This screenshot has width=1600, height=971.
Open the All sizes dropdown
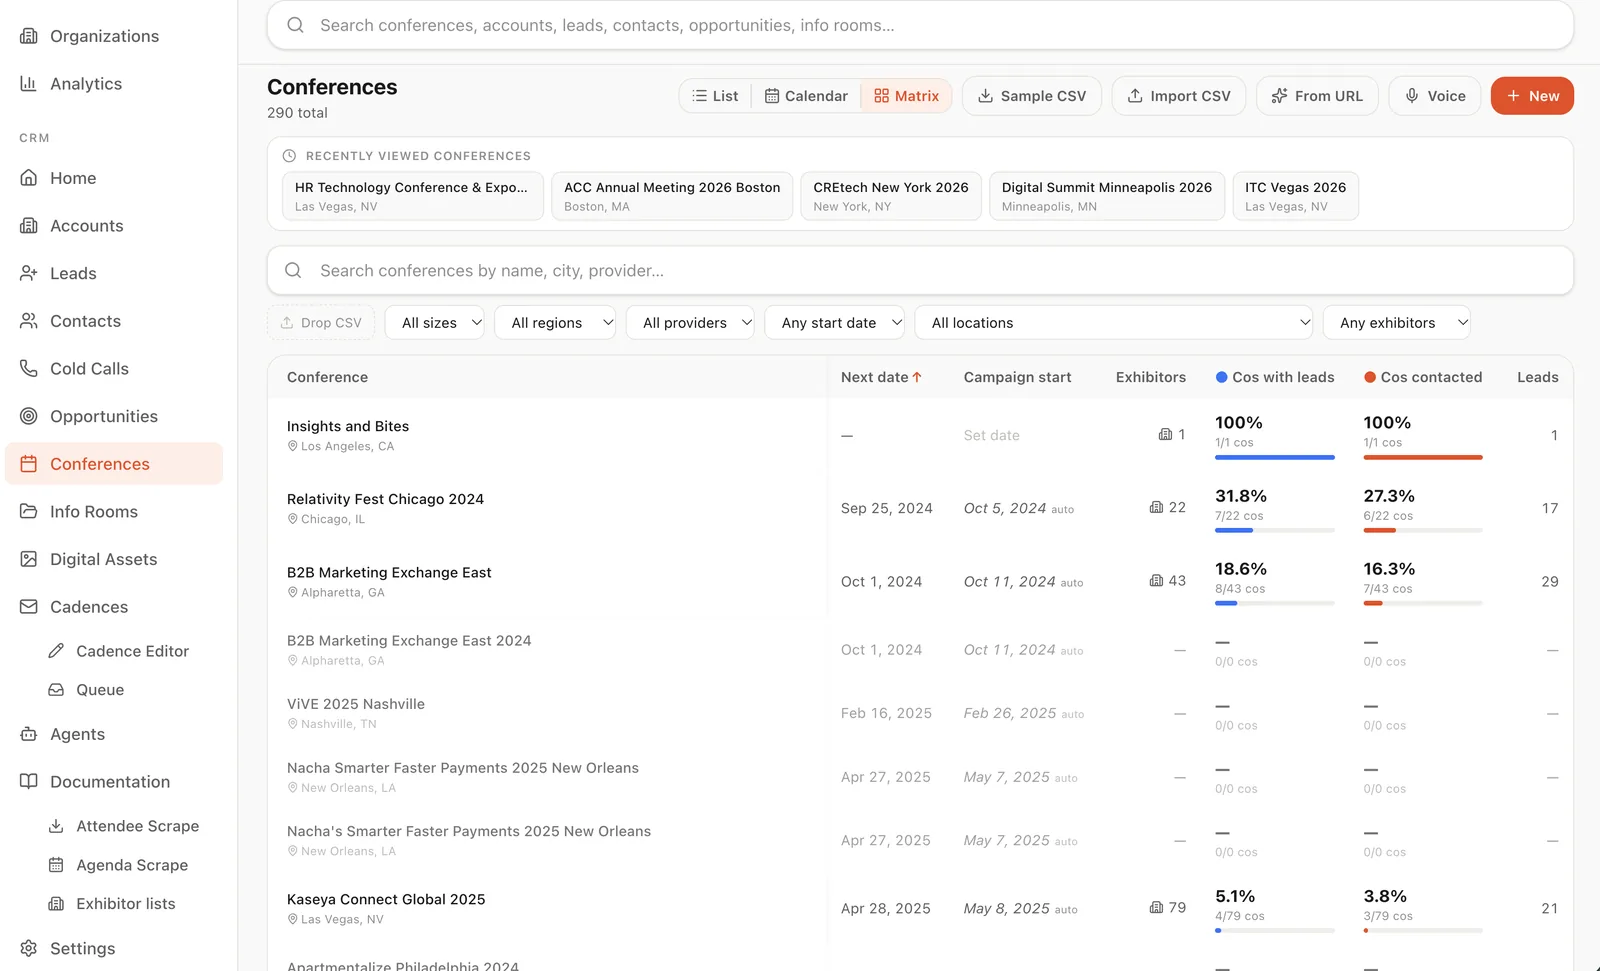pyautogui.click(x=435, y=323)
